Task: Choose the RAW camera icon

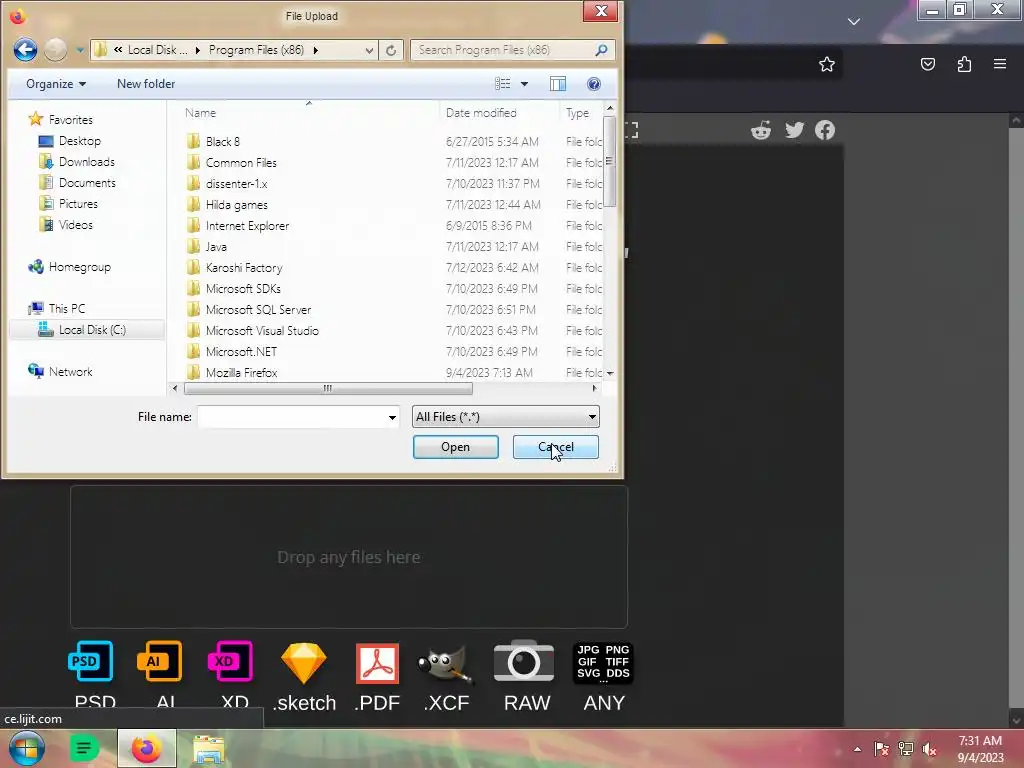Action: click(524, 661)
